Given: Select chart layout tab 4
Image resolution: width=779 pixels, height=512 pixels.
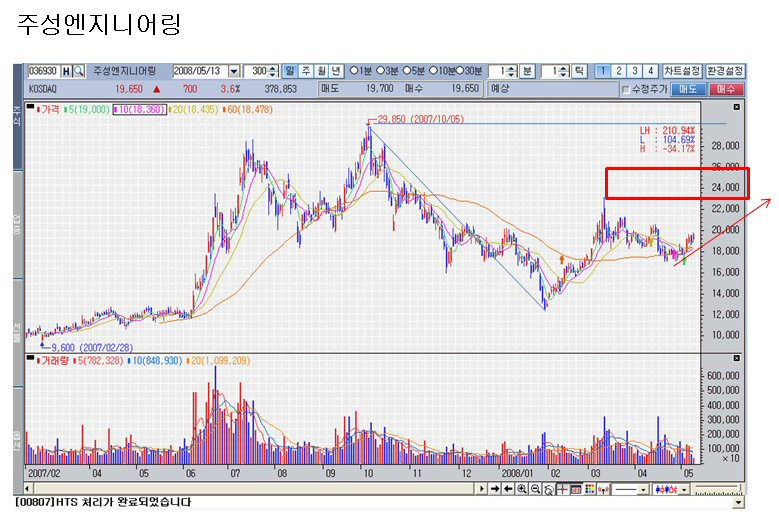Looking at the screenshot, I should 650,71.
